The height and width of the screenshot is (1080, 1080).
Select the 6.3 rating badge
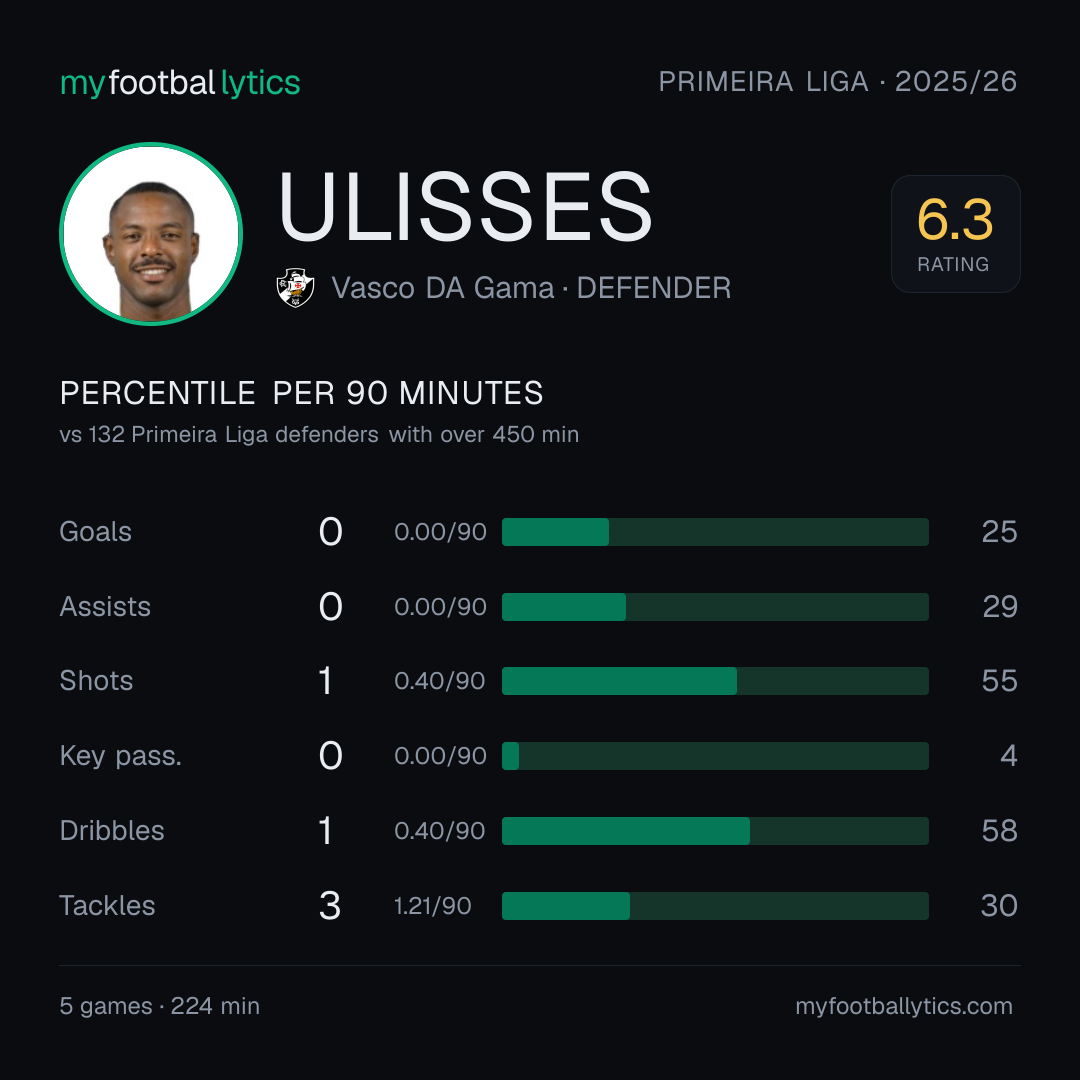(955, 233)
